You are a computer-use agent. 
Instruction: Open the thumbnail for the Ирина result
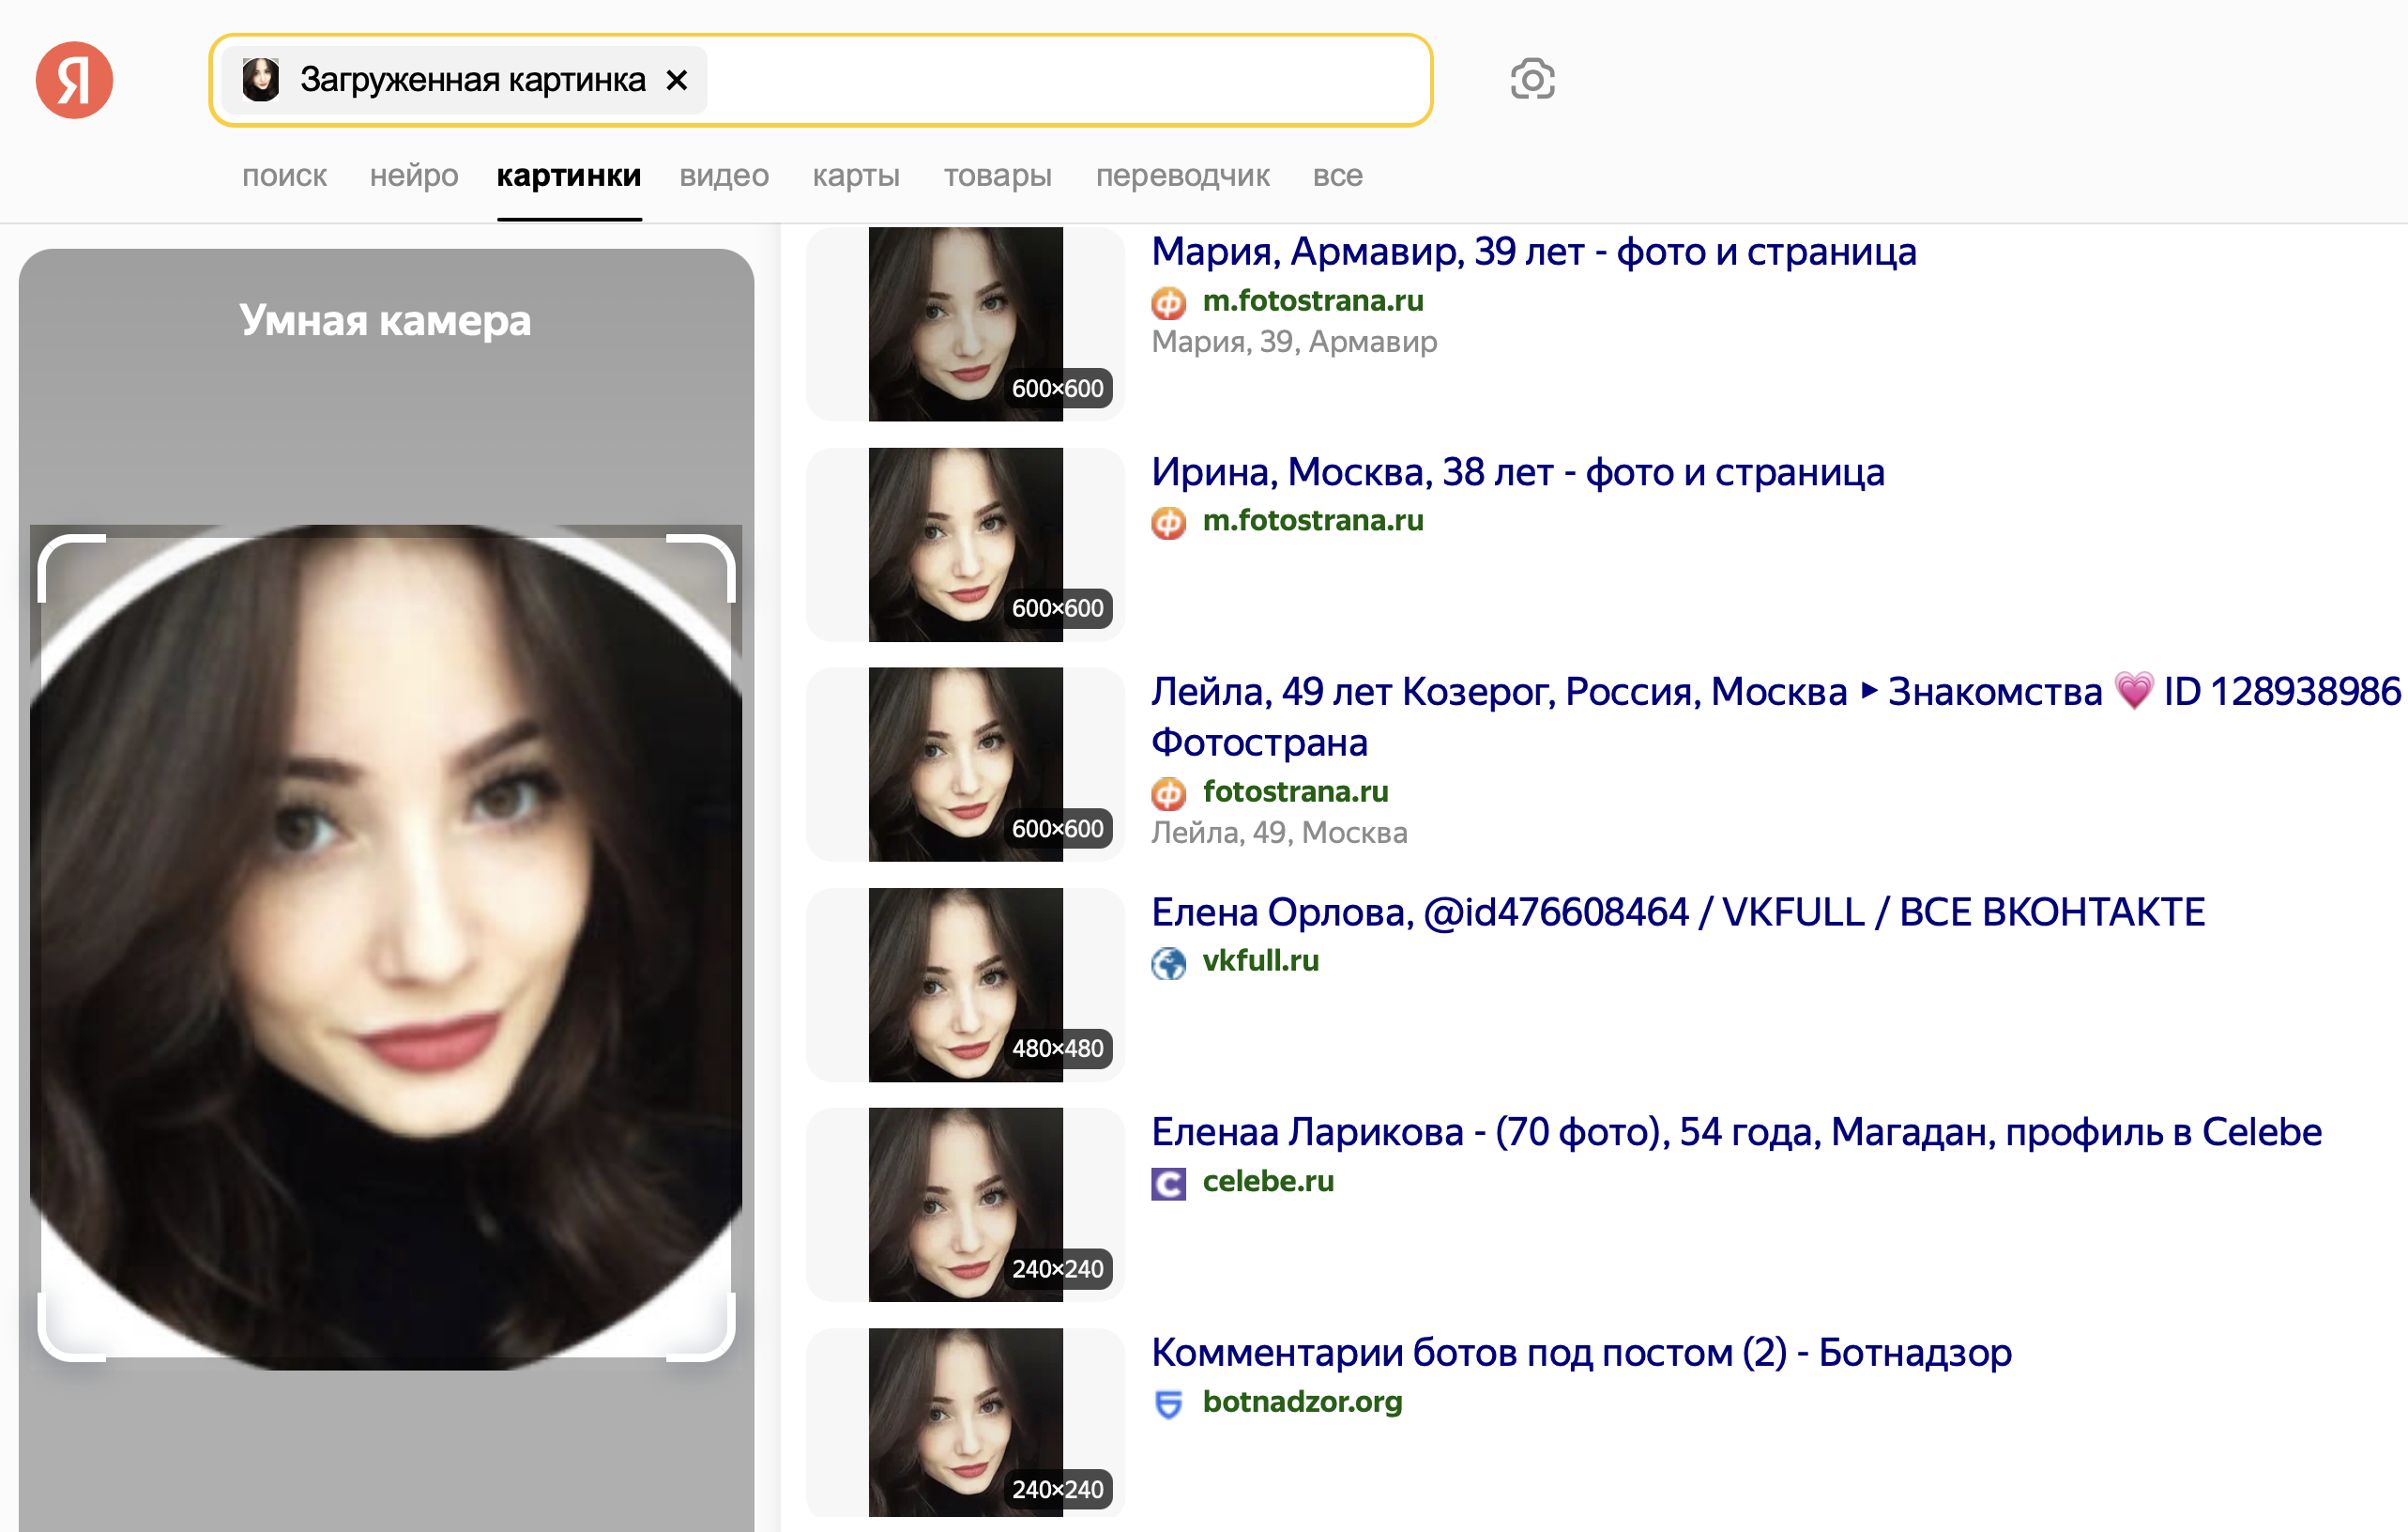965,544
